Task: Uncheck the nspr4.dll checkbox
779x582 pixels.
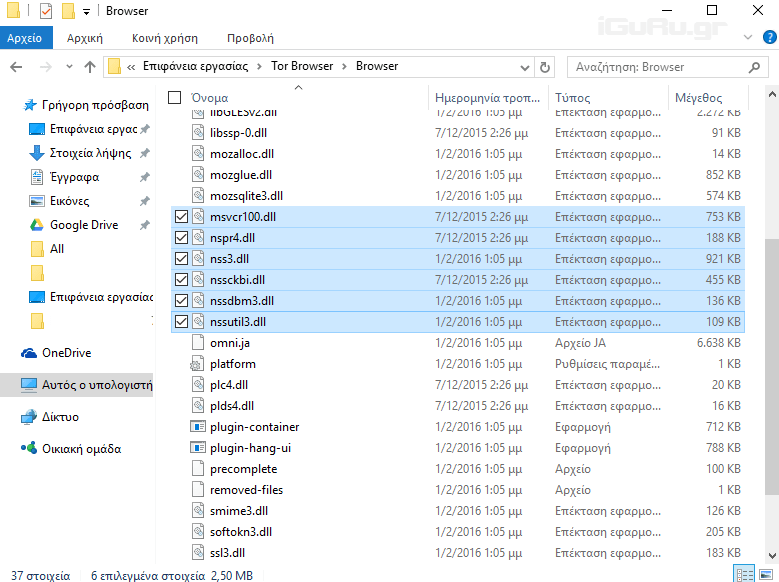Action: [181, 238]
